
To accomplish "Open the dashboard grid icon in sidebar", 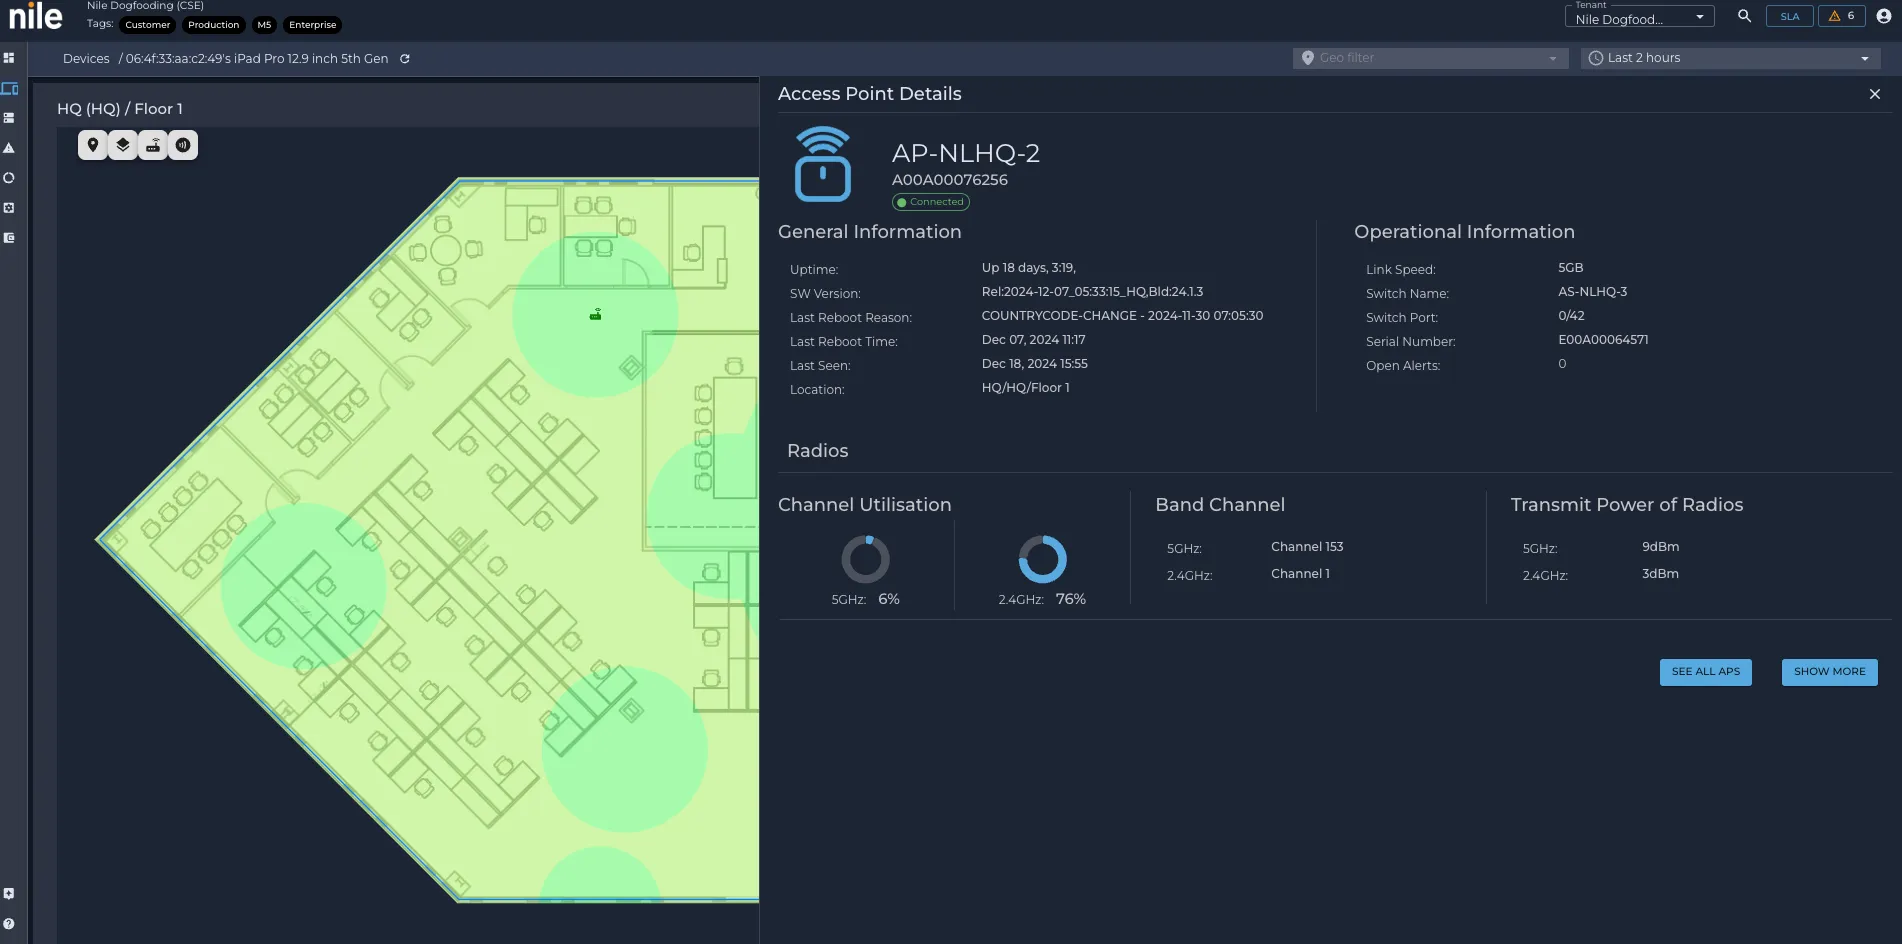I will [9, 58].
